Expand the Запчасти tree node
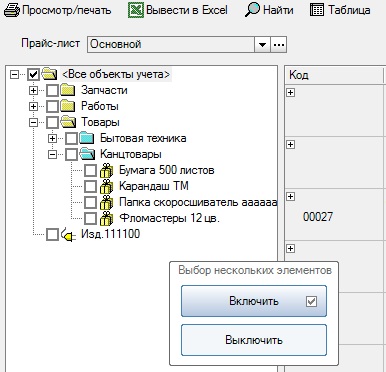 pos(33,90)
